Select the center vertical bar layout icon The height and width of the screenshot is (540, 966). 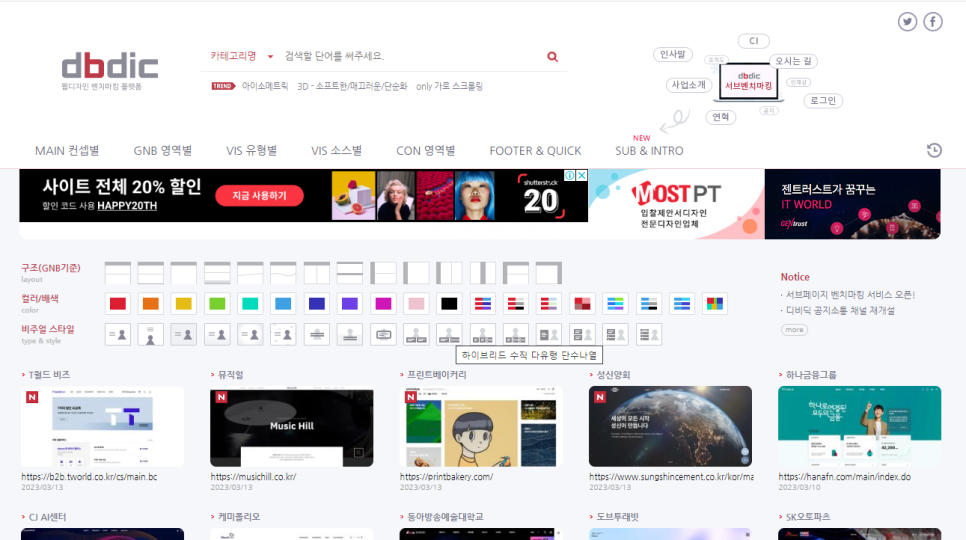(483, 273)
